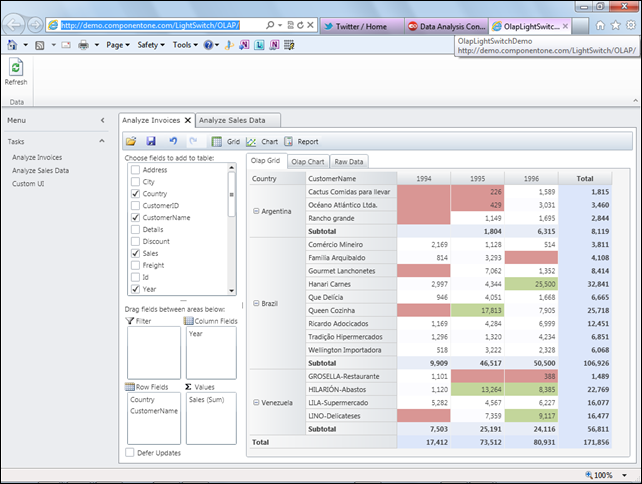Go back with browser Back arrow
This screenshot has height=484, width=642.
(14, 25)
